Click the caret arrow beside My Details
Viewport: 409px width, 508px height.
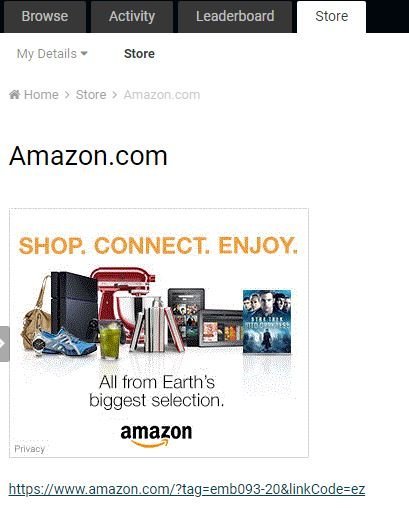[x=84, y=53]
